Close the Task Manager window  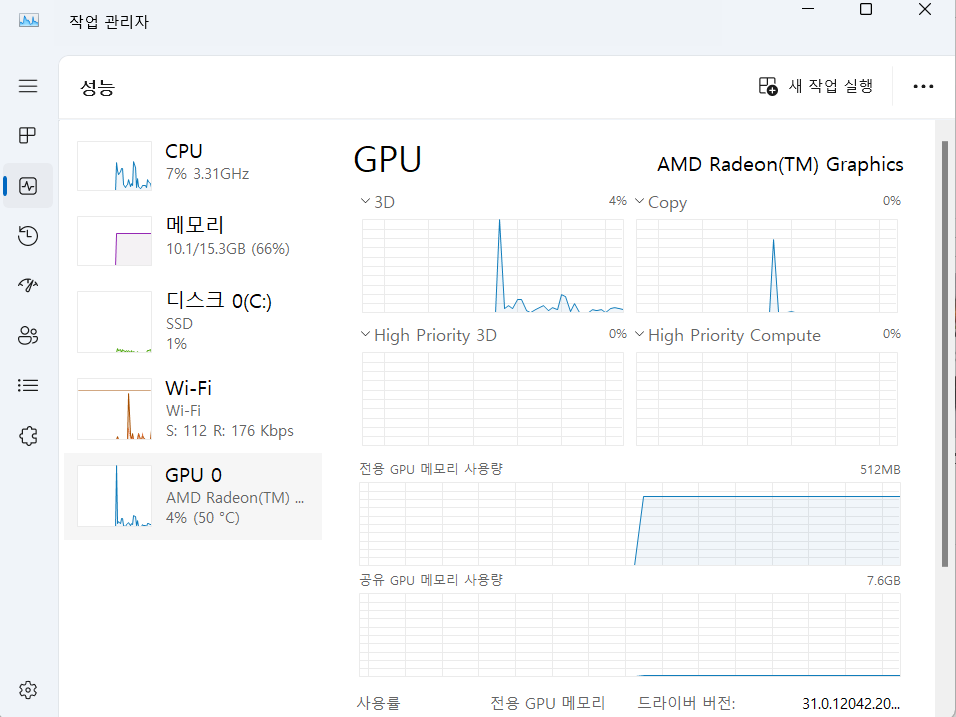925,9
